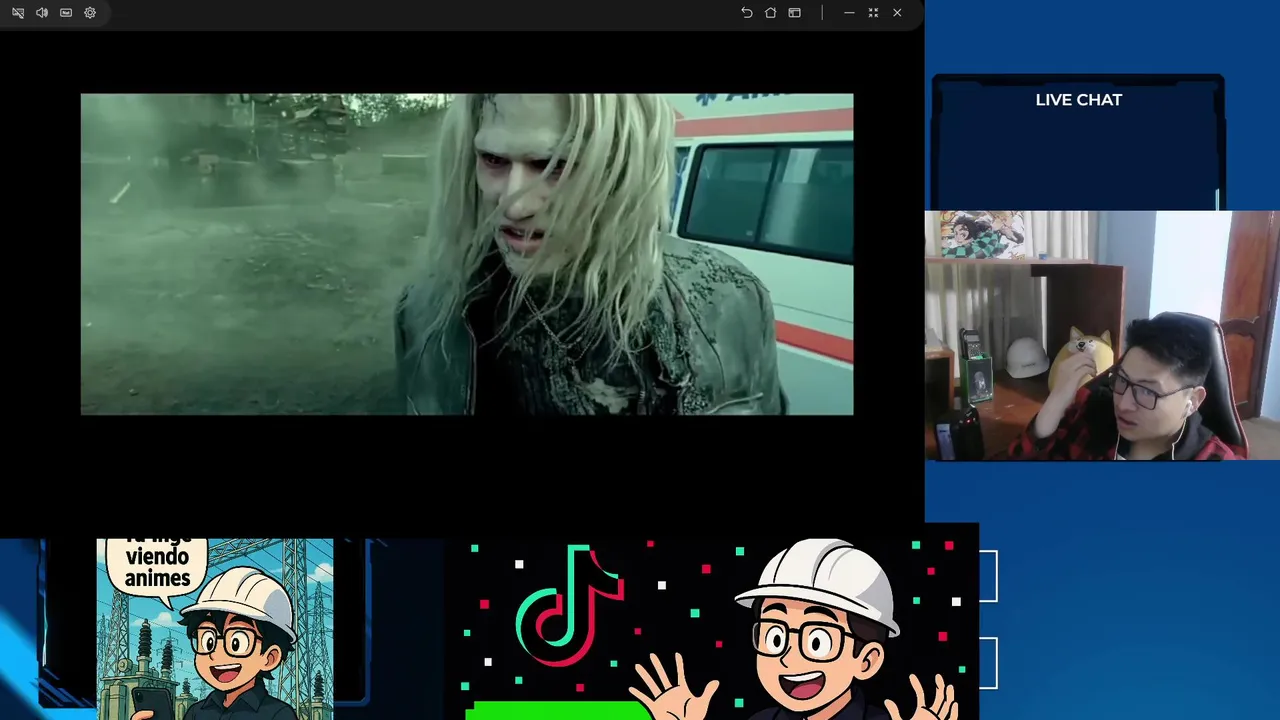The height and width of the screenshot is (720, 1280).
Task: Minimize the mirrored screen window
Action: [x=849, y=13]
